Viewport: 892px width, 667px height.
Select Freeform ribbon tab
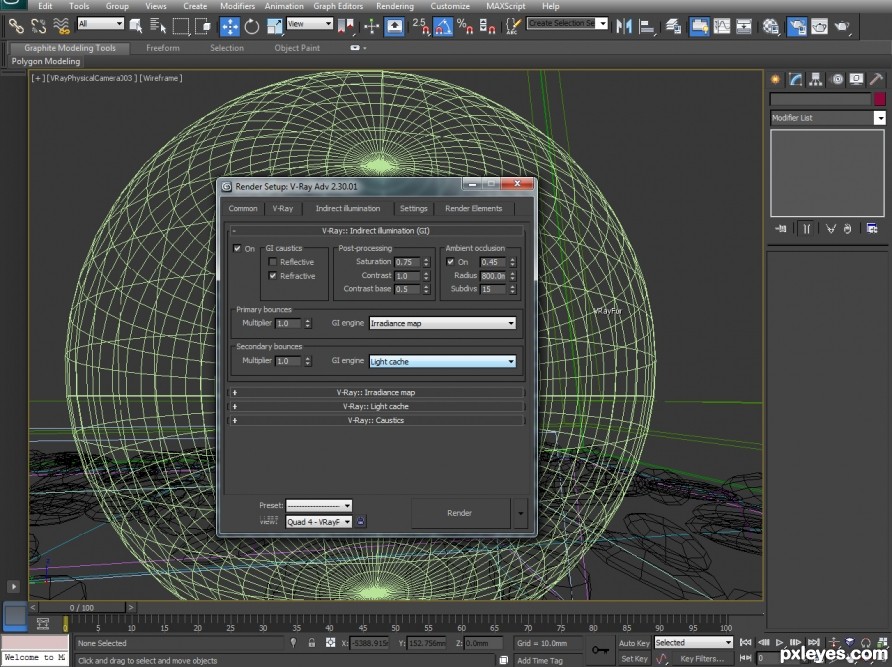click(x=163, y=48)
